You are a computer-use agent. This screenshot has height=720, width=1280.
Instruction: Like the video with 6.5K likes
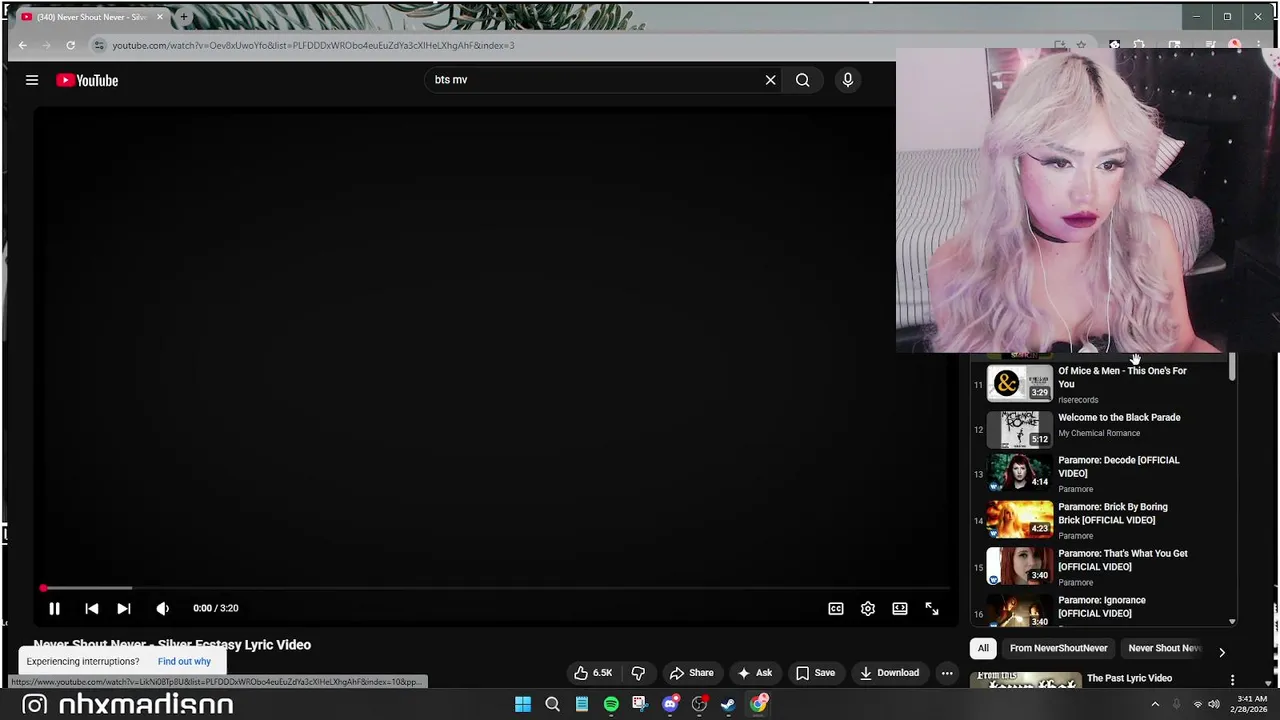592,673
